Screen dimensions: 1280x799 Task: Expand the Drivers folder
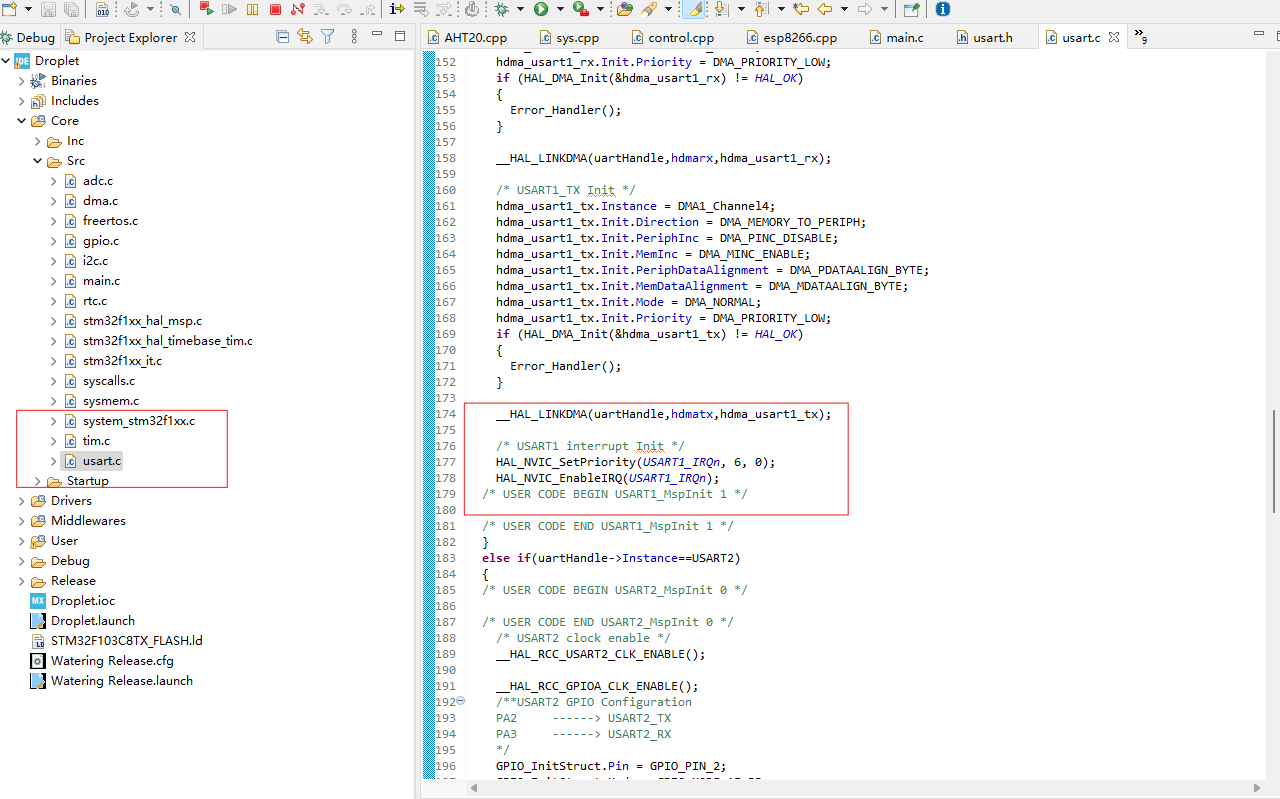(22, 501)
